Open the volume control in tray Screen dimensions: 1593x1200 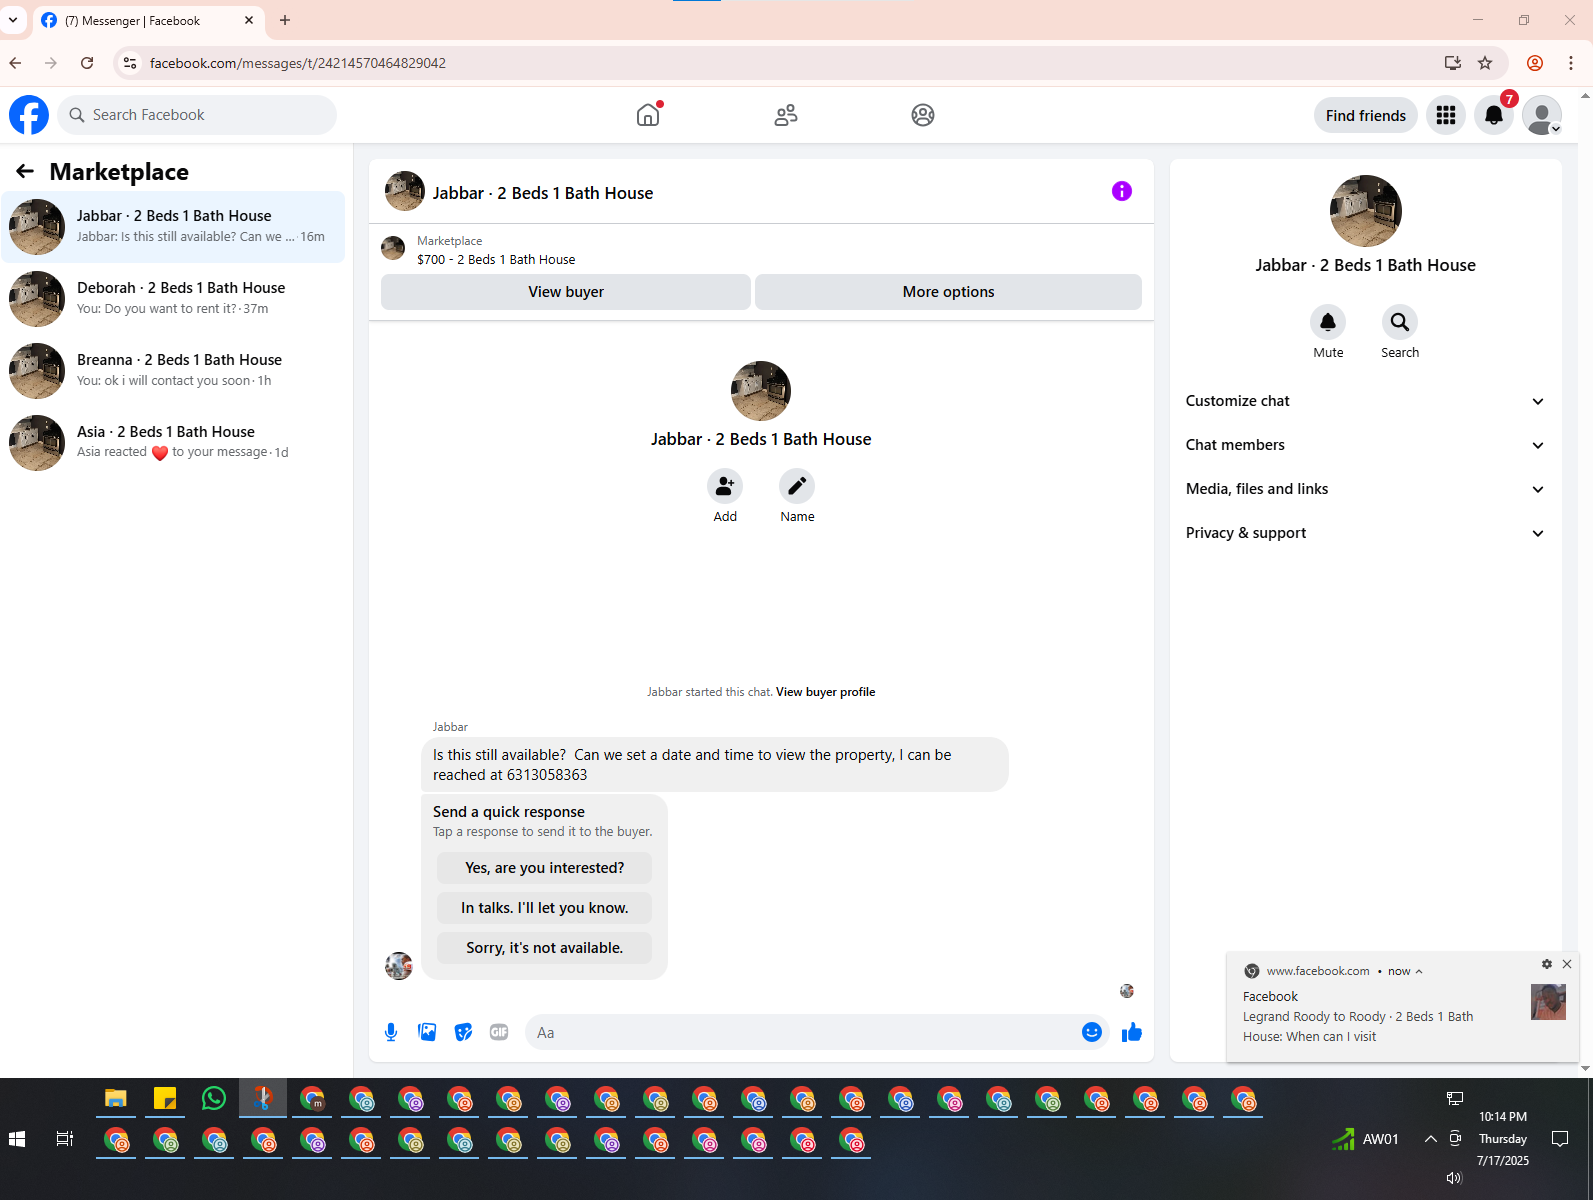click(1454, 1178)
